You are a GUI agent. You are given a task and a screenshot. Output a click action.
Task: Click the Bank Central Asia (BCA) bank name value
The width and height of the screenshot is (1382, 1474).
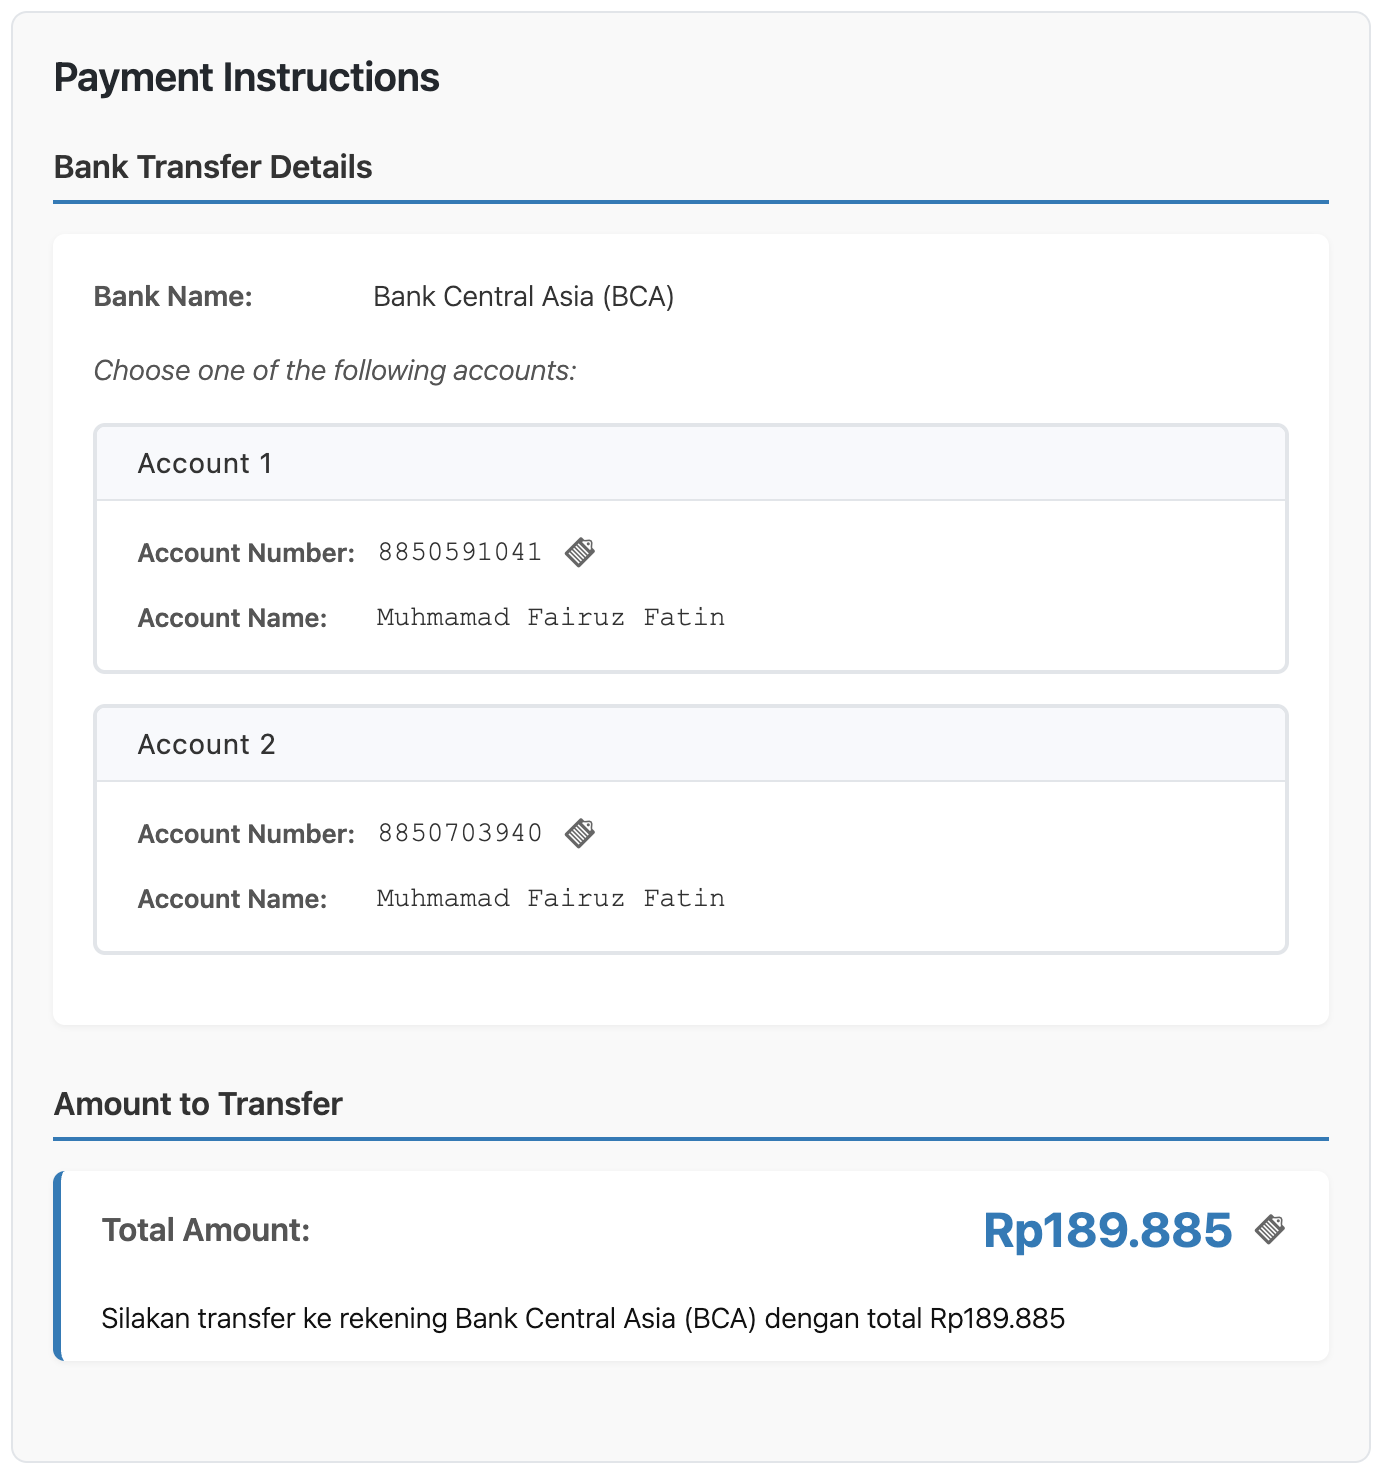pyautogui.click(x=523, y=297)
